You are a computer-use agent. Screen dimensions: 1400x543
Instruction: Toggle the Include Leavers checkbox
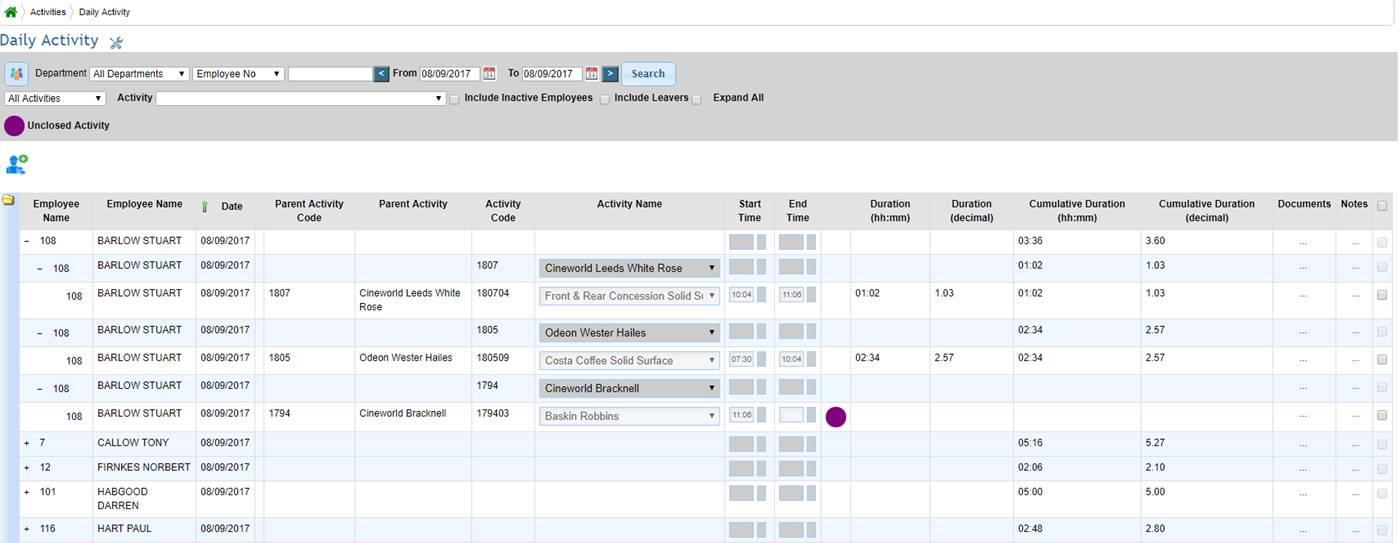click(x=604, y=99)
